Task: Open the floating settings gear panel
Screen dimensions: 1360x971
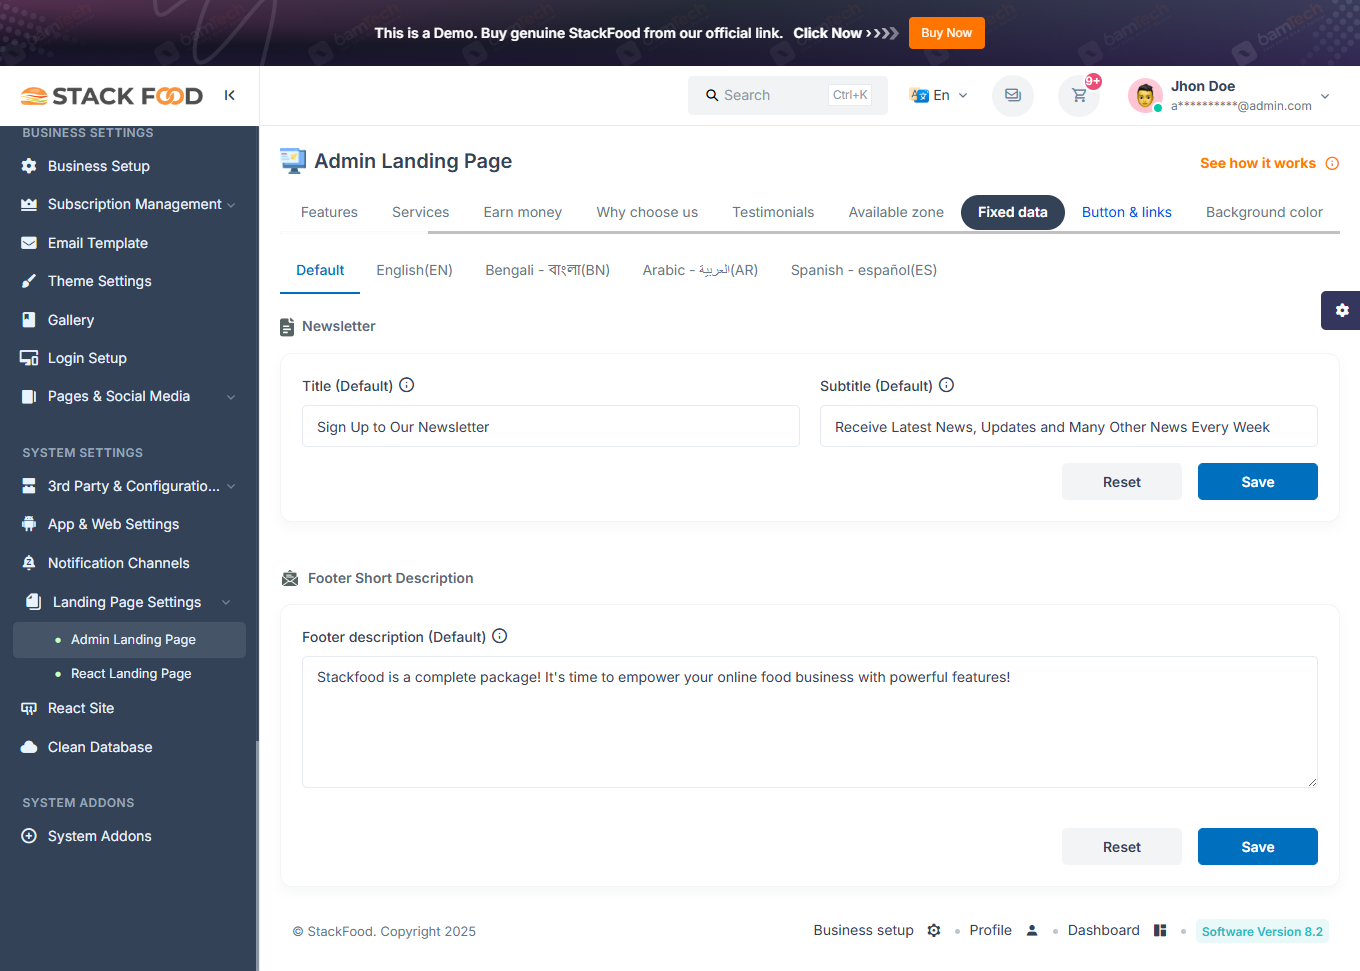Action: tap(1341, 310)
